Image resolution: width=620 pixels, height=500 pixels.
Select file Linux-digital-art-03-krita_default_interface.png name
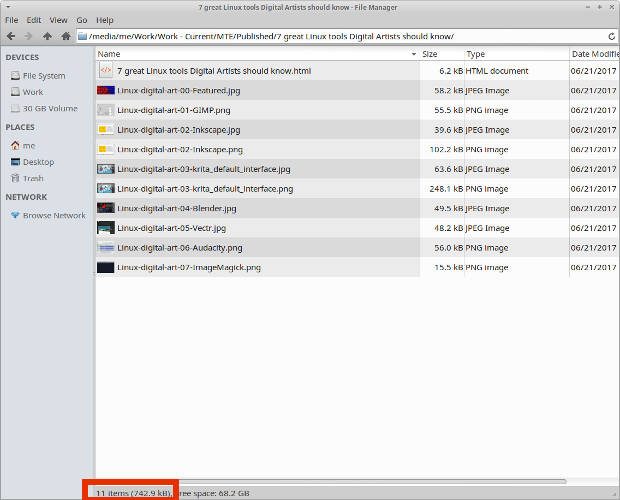pos(205,189)
